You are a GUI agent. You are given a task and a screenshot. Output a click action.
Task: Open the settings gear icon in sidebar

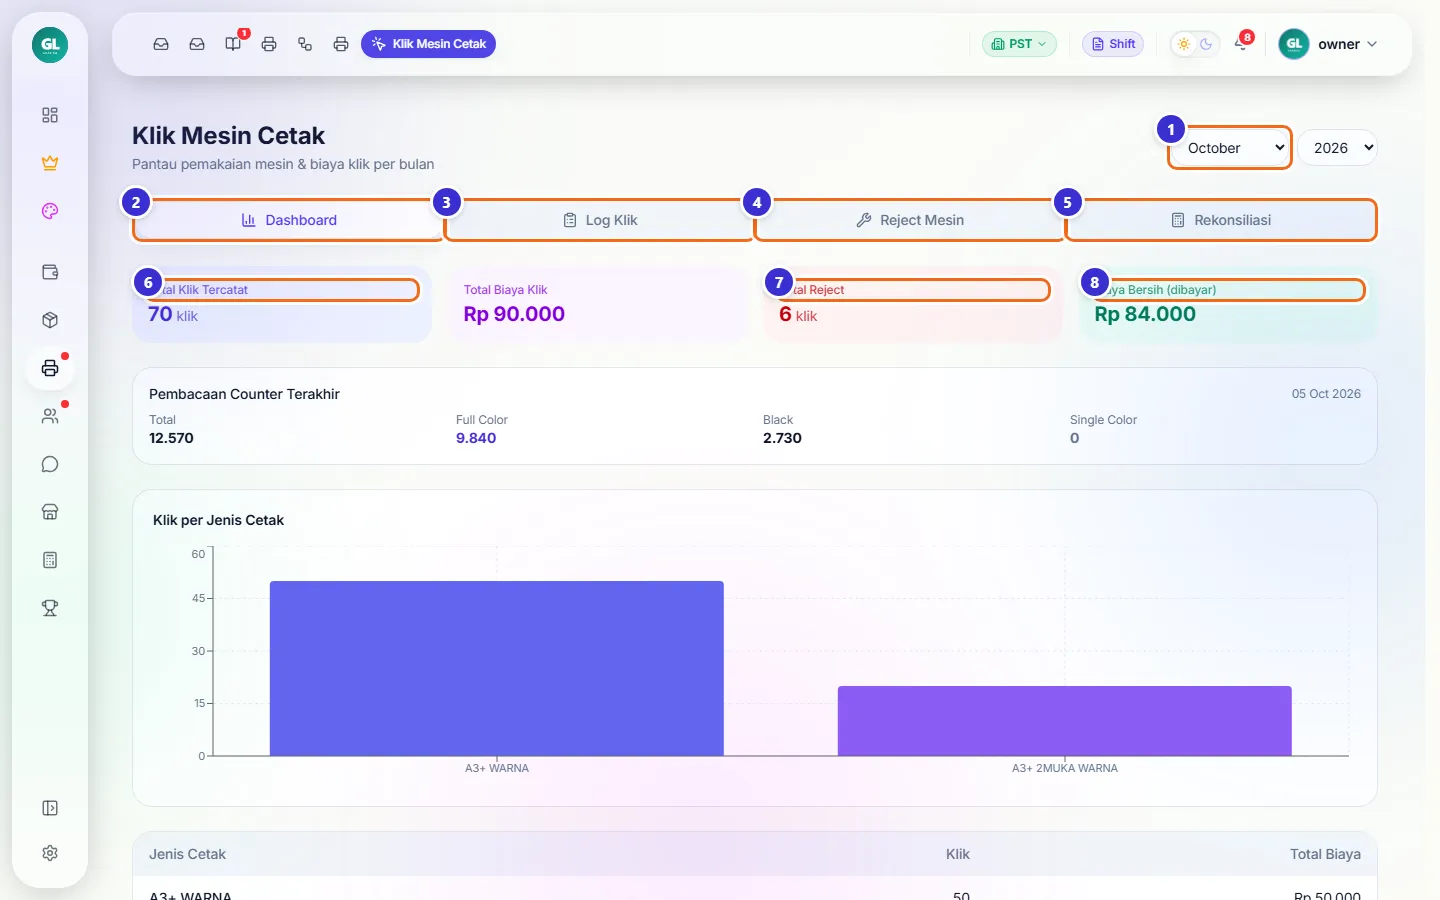[x=50, y=853]
